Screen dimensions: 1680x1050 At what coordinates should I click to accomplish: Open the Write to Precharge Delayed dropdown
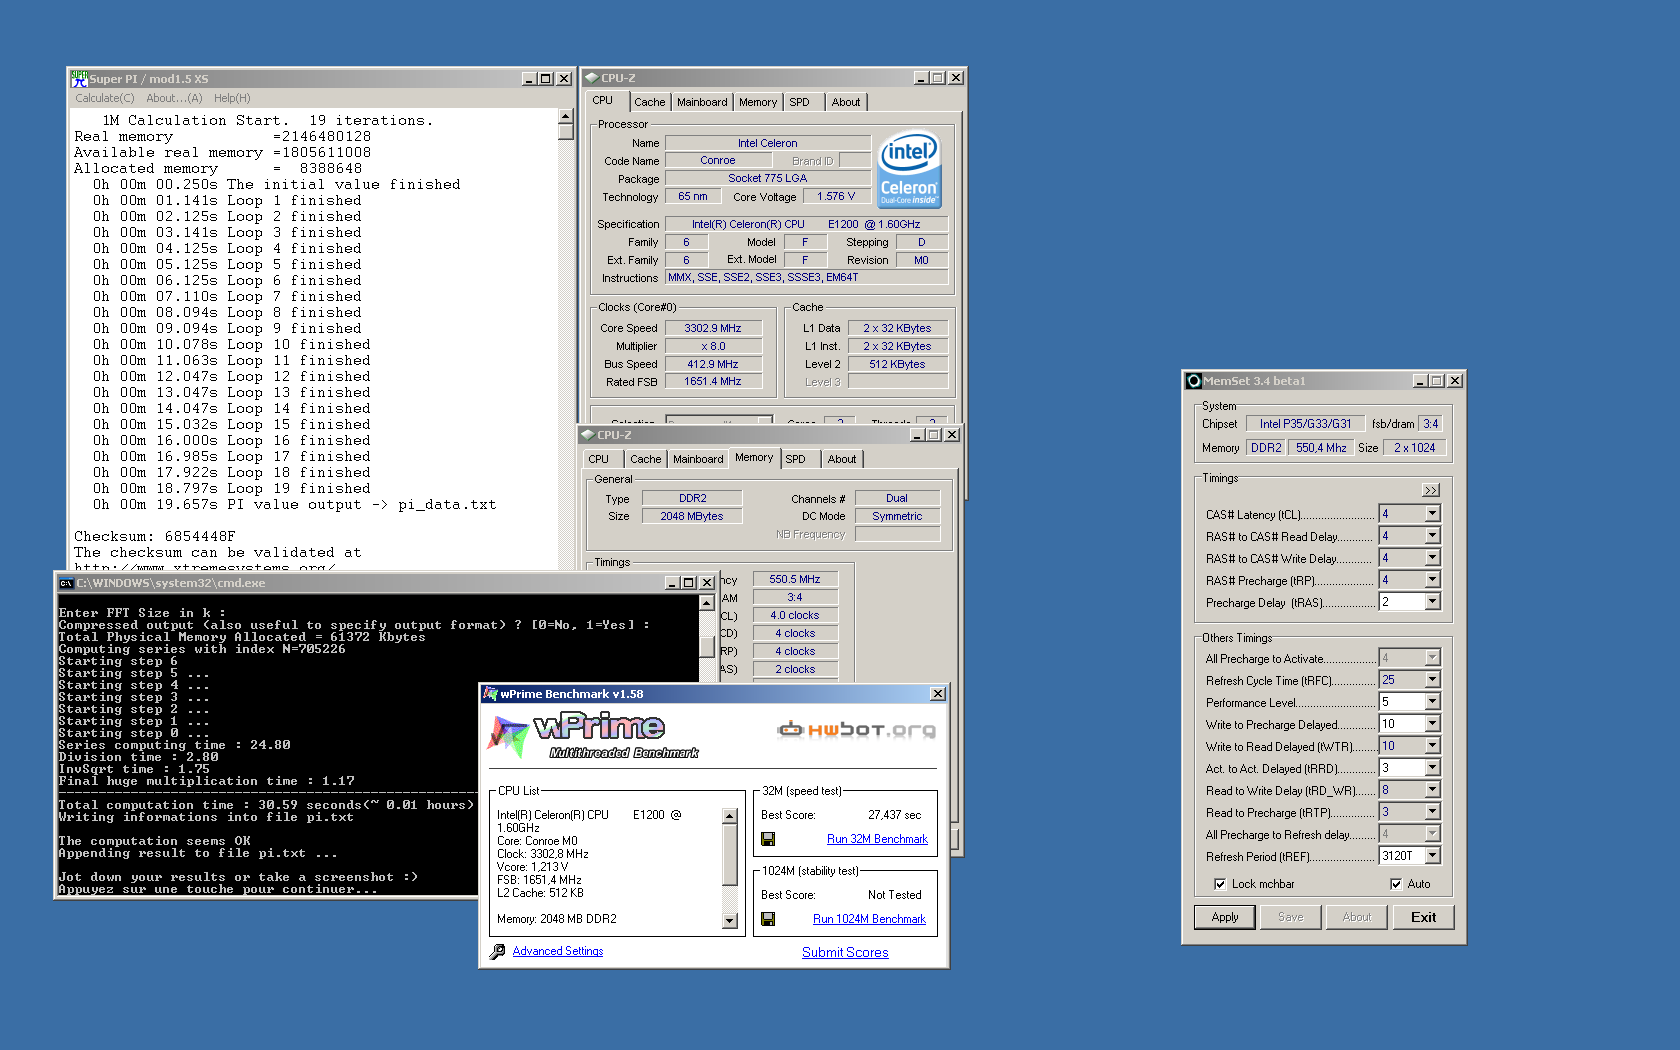point(1432,724)
